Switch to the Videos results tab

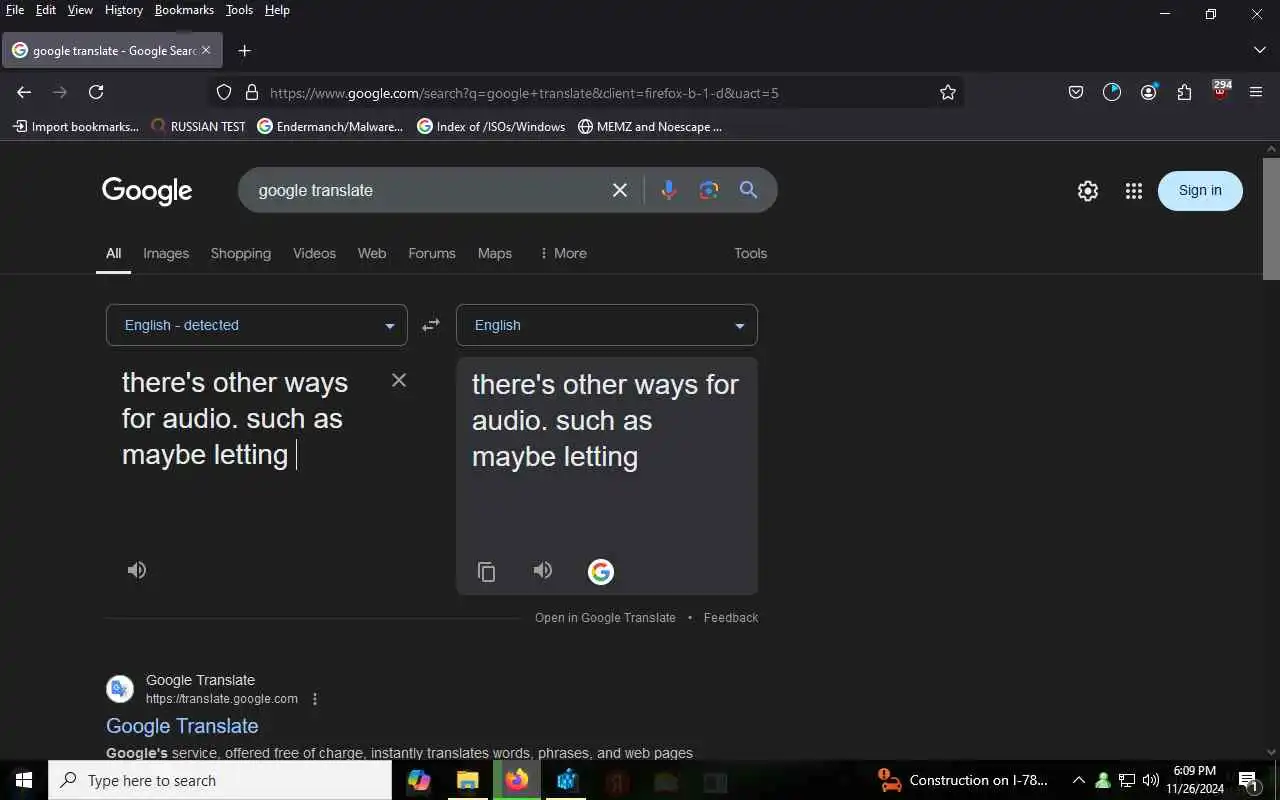(314, 253)
